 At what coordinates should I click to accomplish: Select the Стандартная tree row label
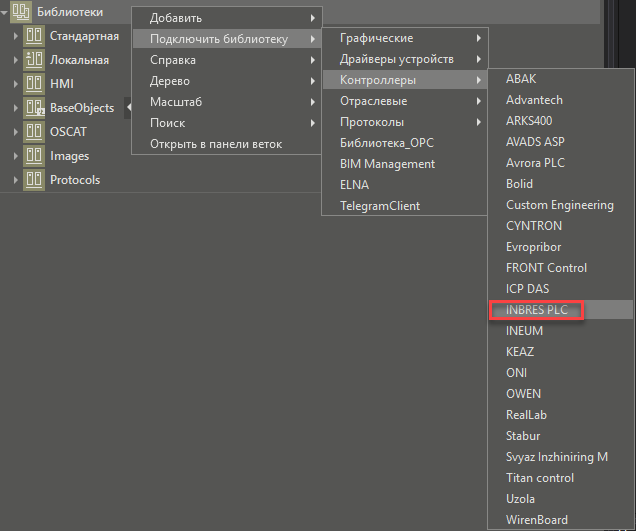pyautogui.click(x=84, y=36)
